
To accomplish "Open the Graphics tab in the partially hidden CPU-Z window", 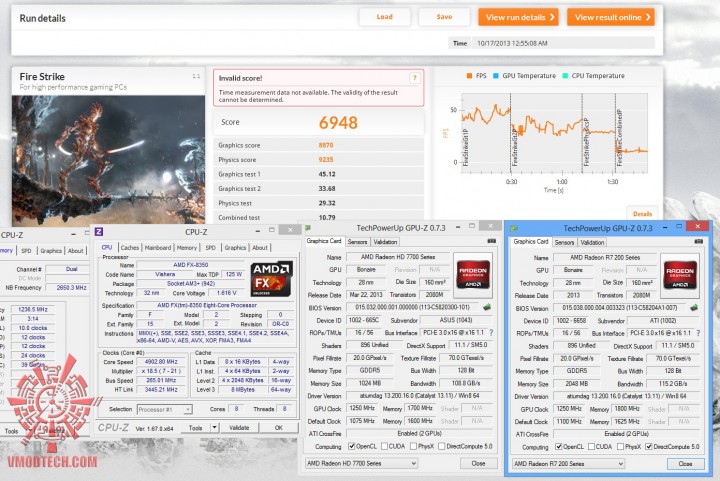I will (51, 251).
